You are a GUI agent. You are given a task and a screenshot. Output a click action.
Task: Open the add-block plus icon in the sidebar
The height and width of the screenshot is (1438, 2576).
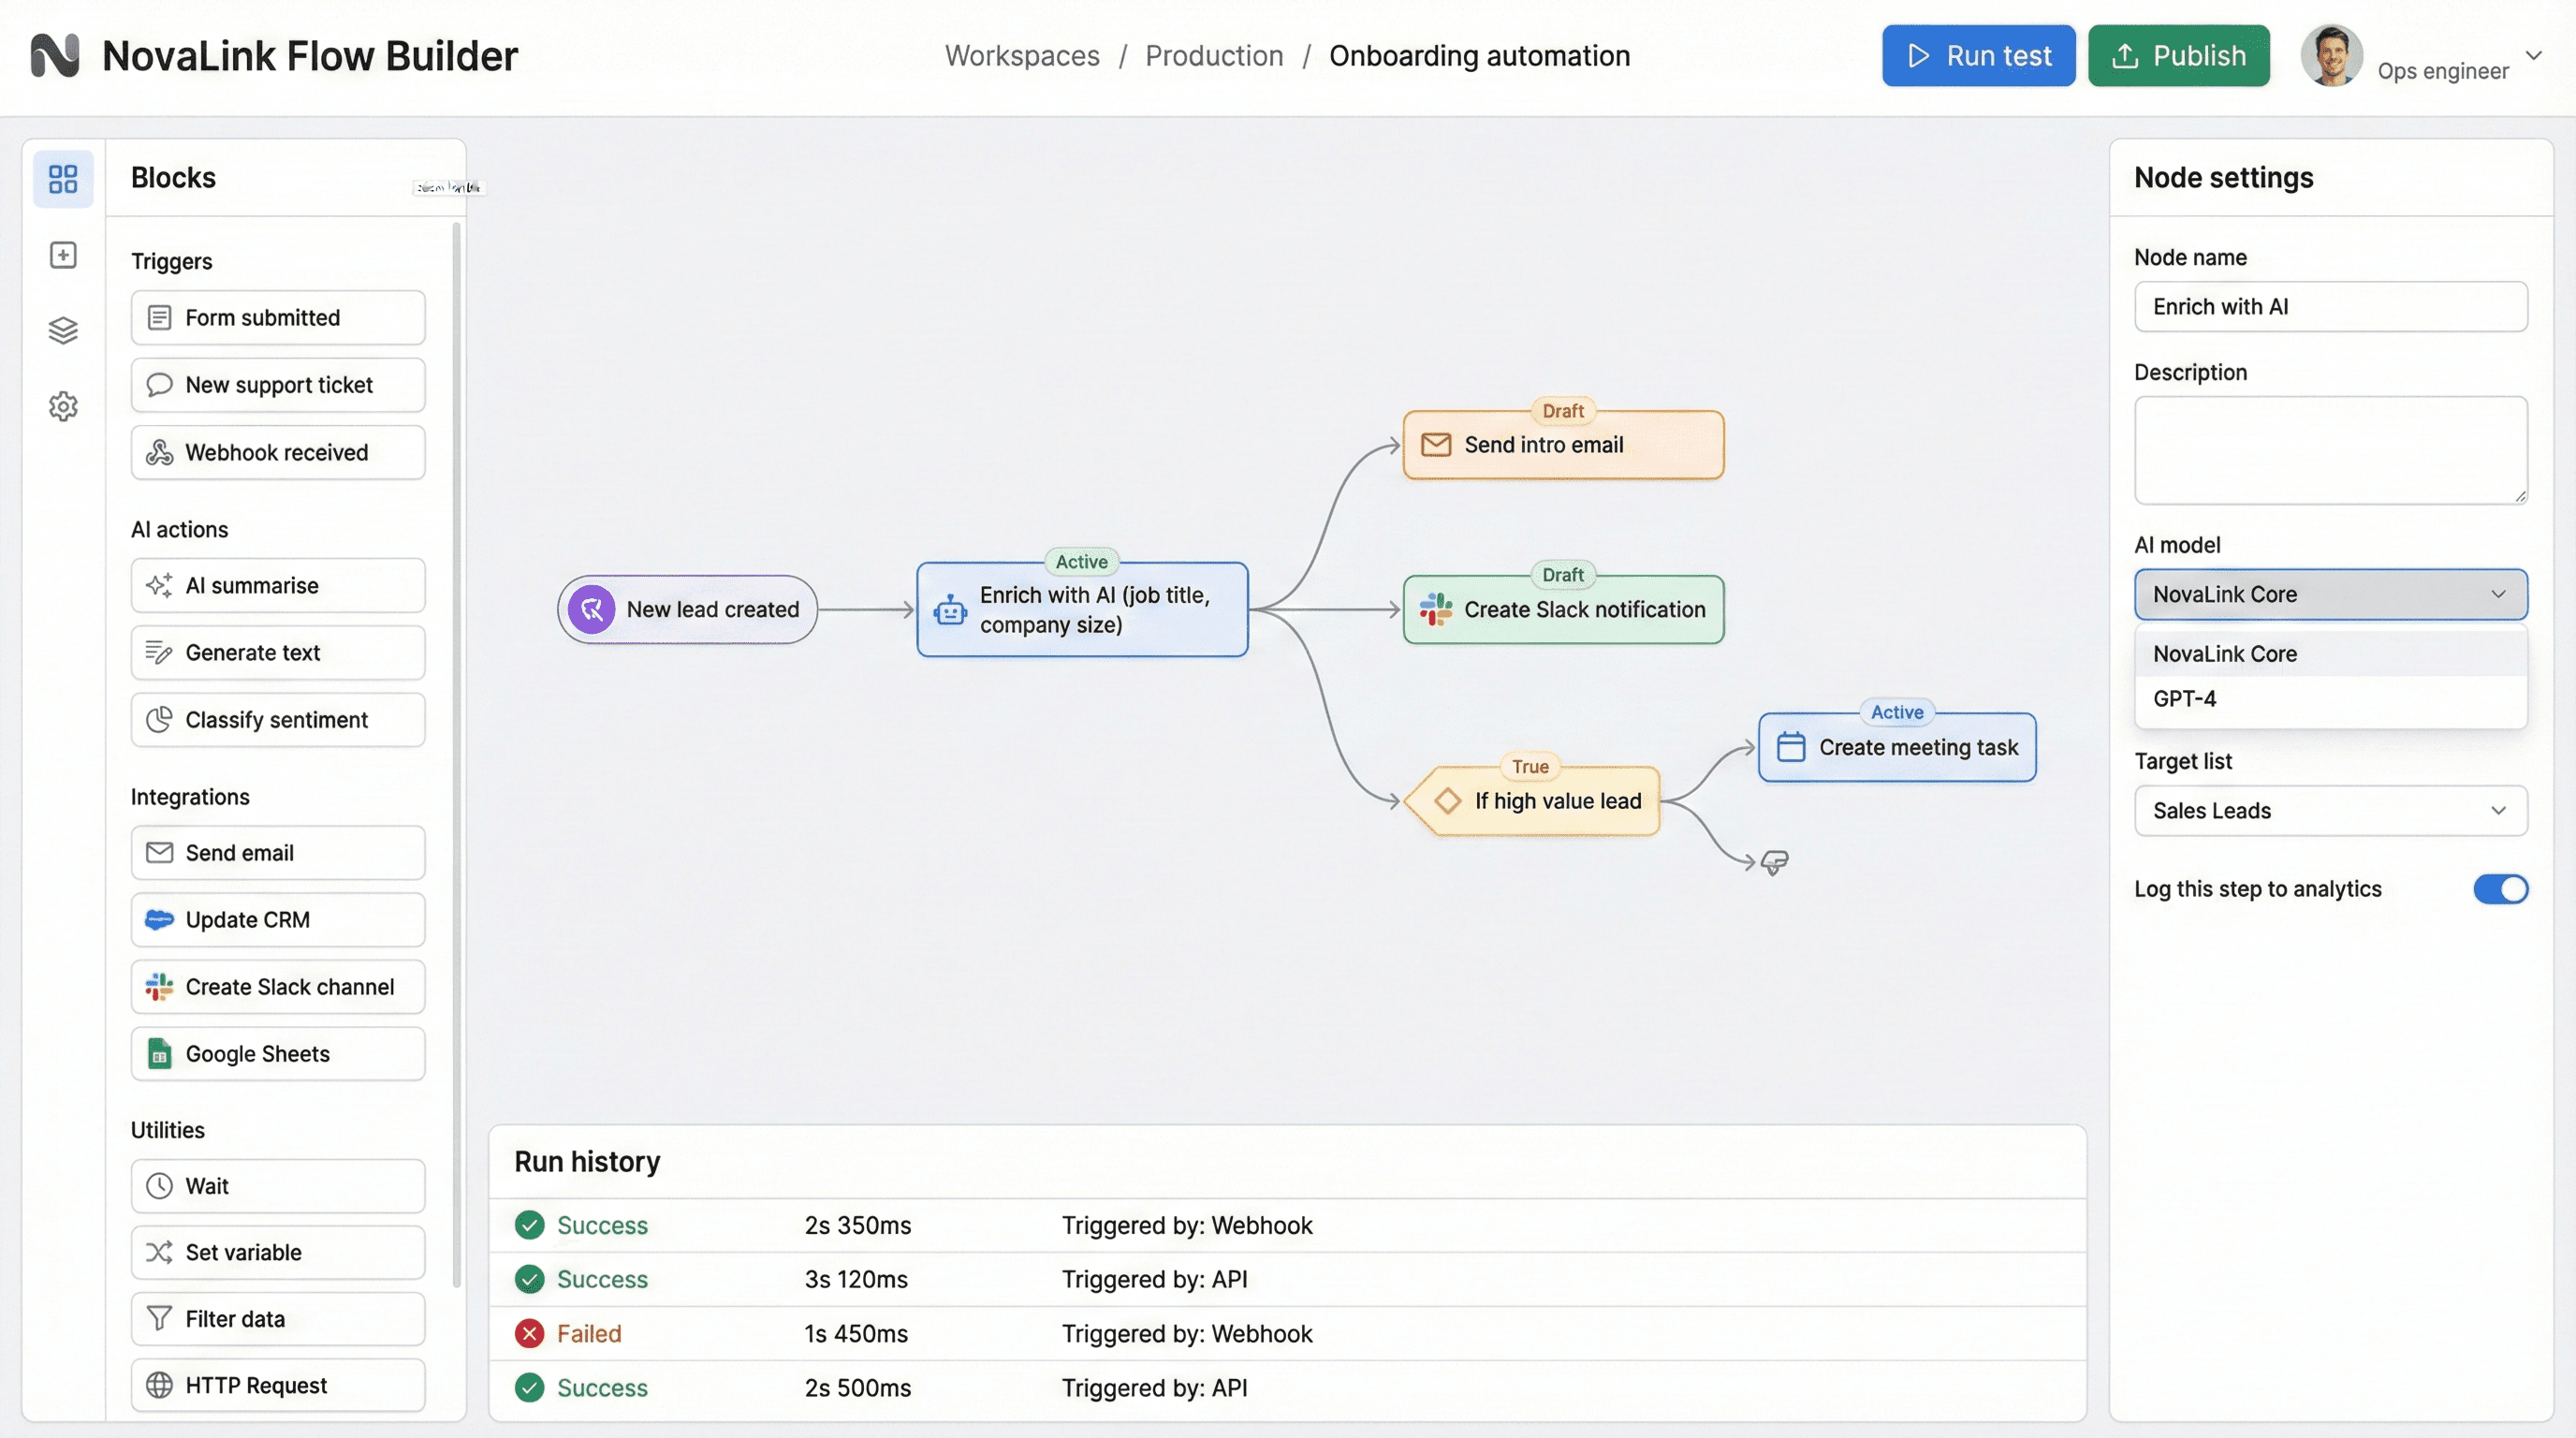click(63, 255)
